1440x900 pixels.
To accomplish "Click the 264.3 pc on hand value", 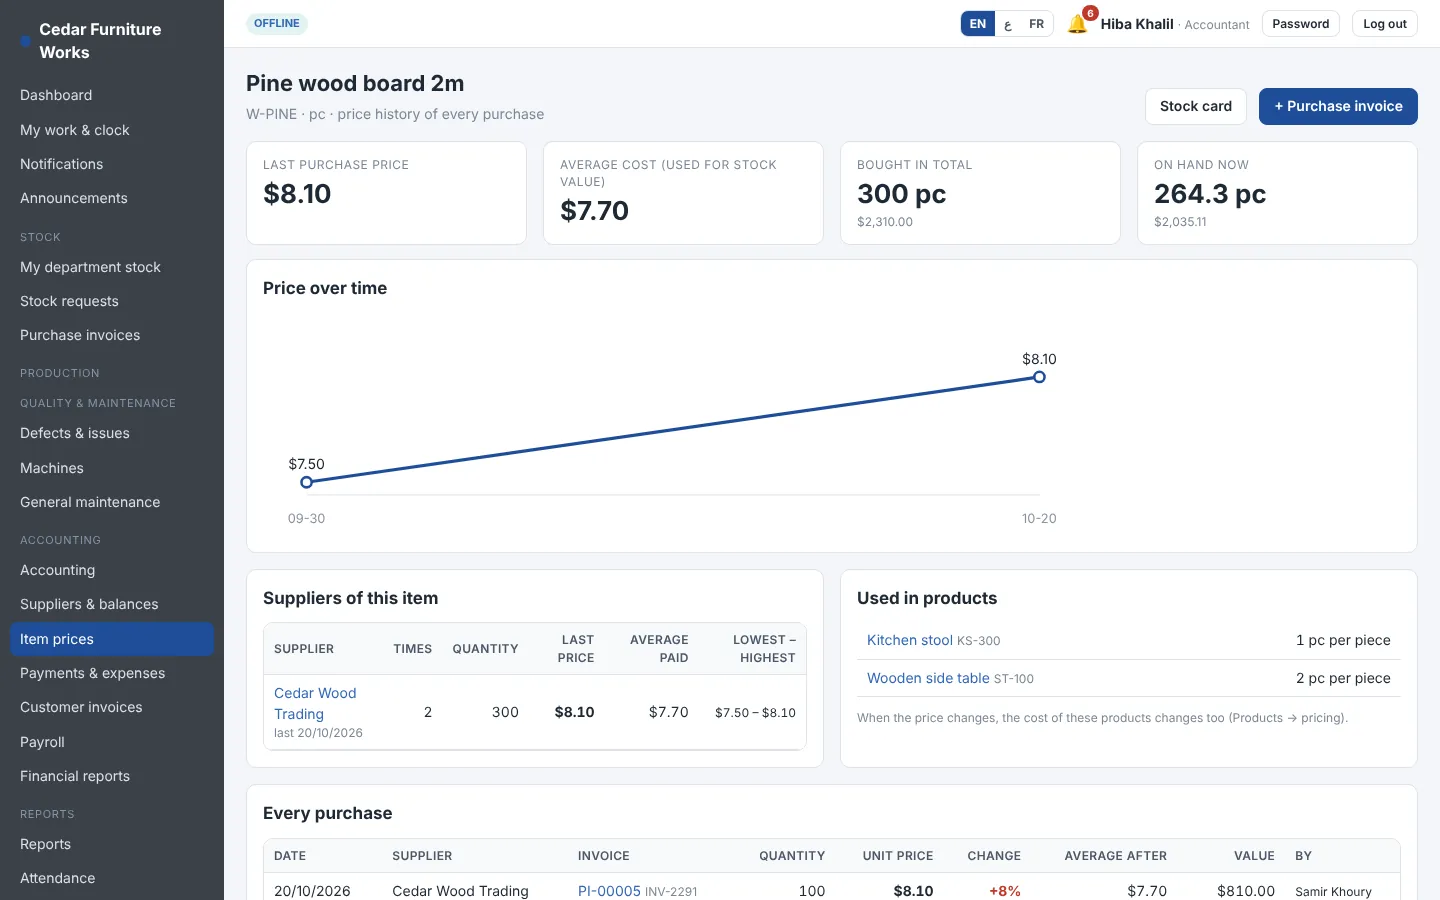I will [x=1210, y=194].
